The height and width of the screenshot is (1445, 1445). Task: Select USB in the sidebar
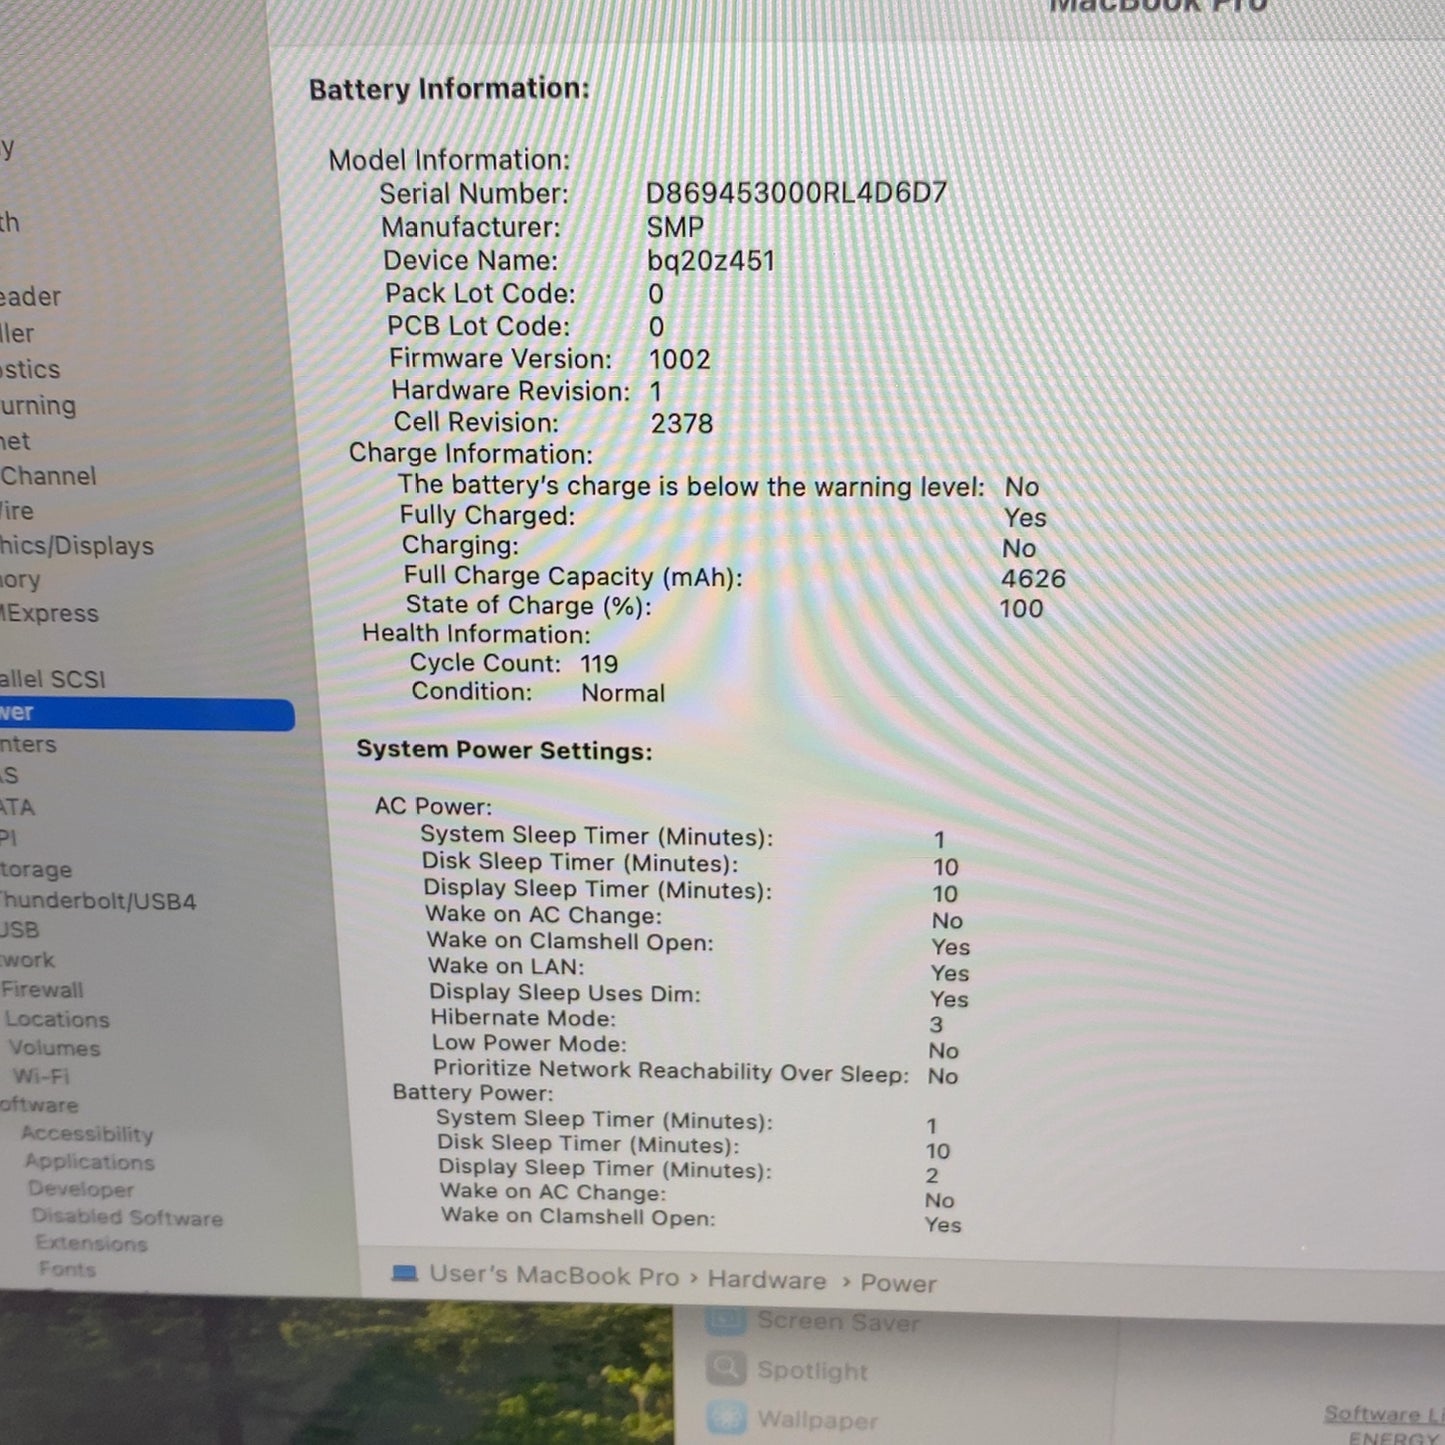[20, 930]
